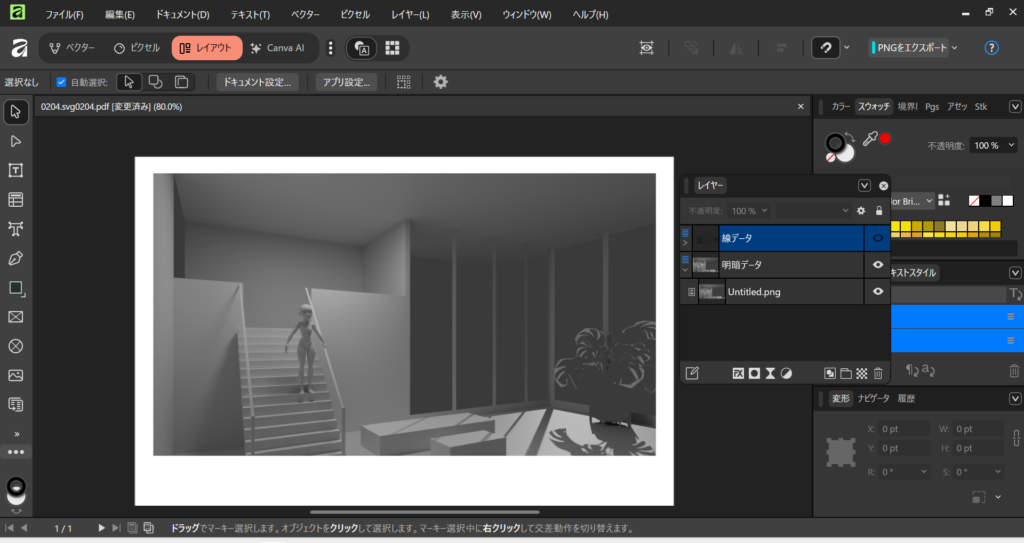
Task: Pick the Place Image tool
Action: pyautogui.click(x=16, y=375)
